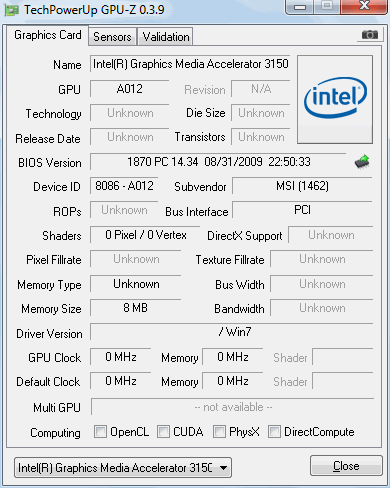Click the Intel vendor logo
The width and height of the screenshot is (390, 488).
pyautogui.click(x=335, y=99)
